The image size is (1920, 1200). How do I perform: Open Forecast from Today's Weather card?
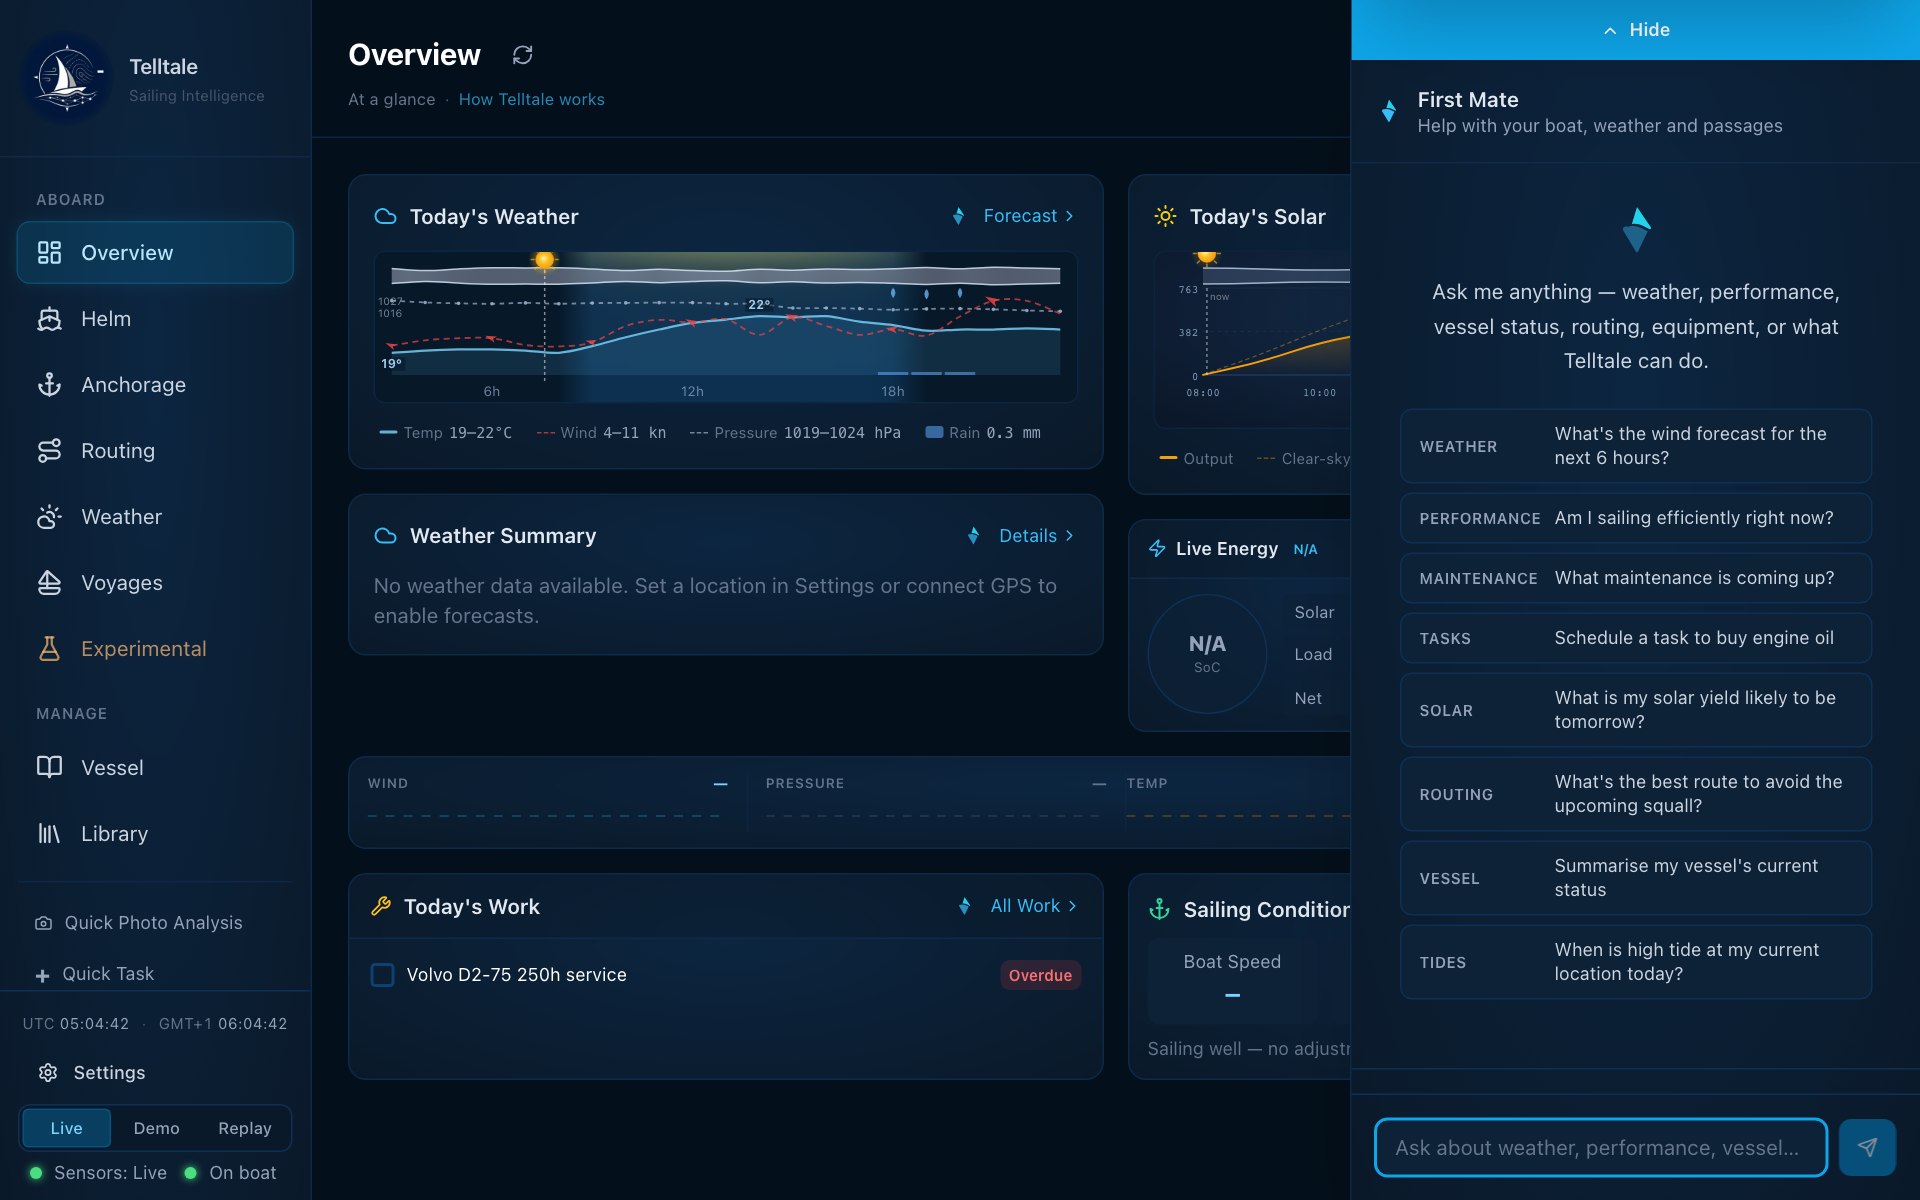1029,216
